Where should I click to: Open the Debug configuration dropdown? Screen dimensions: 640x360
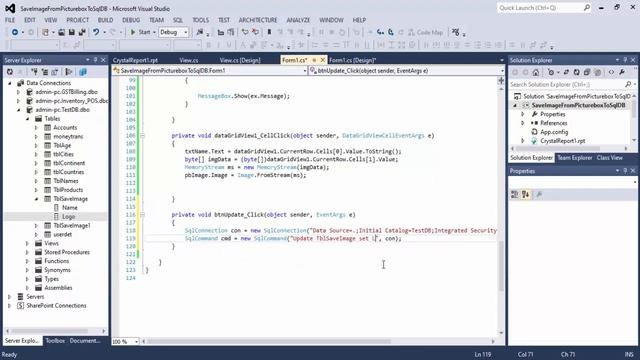186,32
